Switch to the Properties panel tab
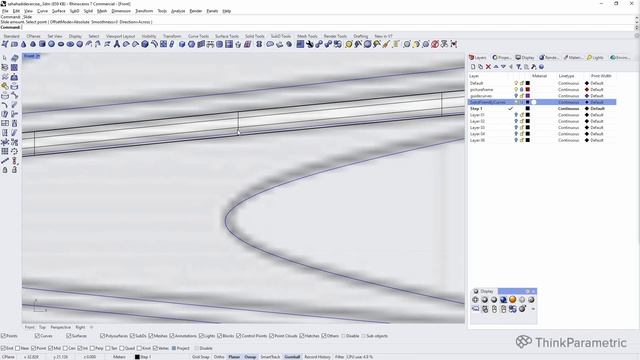 tap(502, 58)
